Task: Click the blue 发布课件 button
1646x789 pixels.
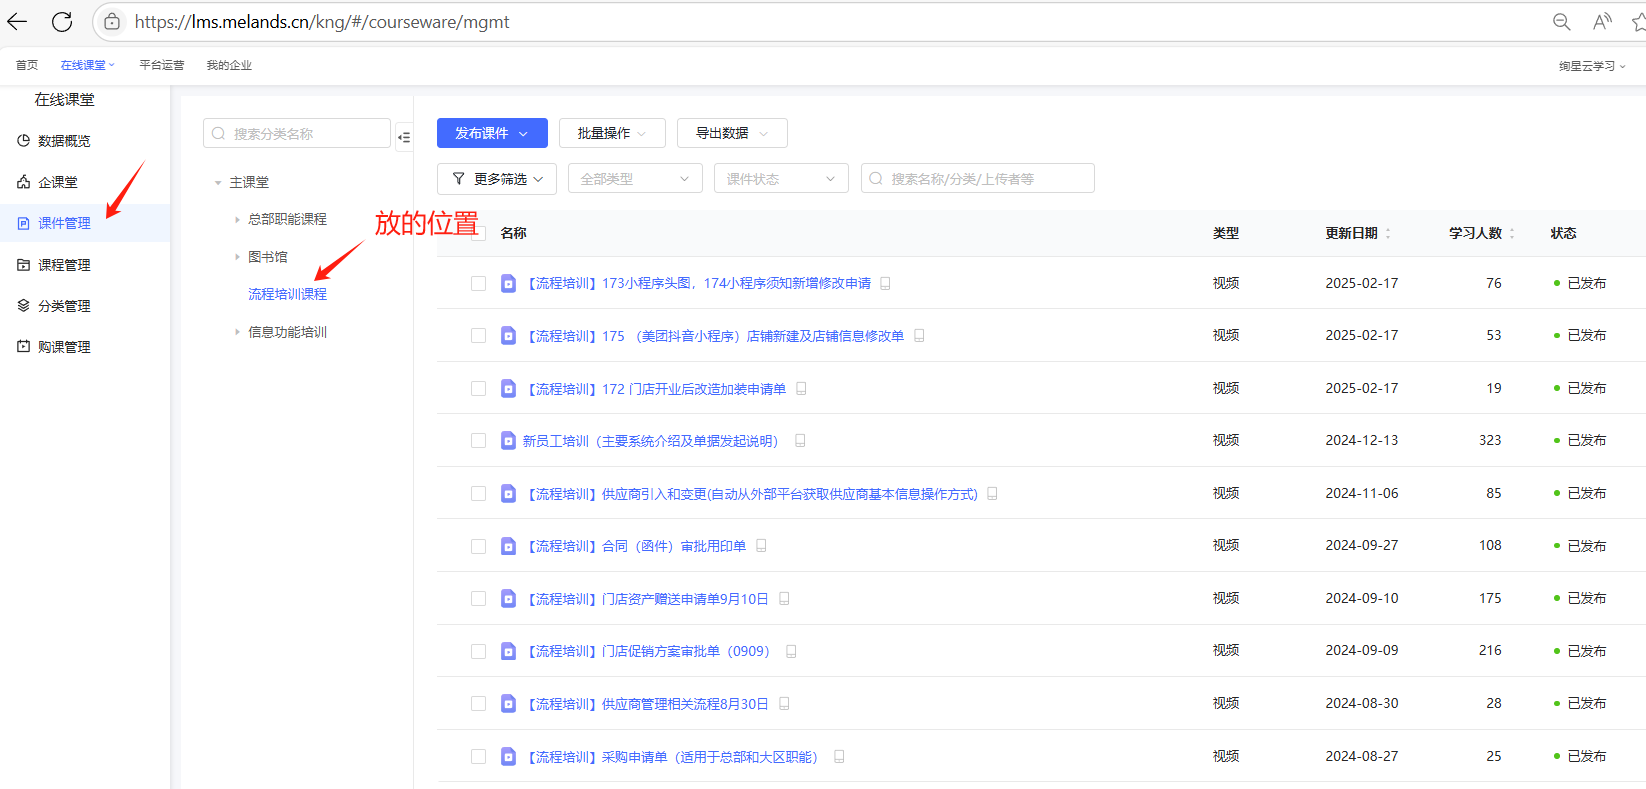Action: point(491,133)
